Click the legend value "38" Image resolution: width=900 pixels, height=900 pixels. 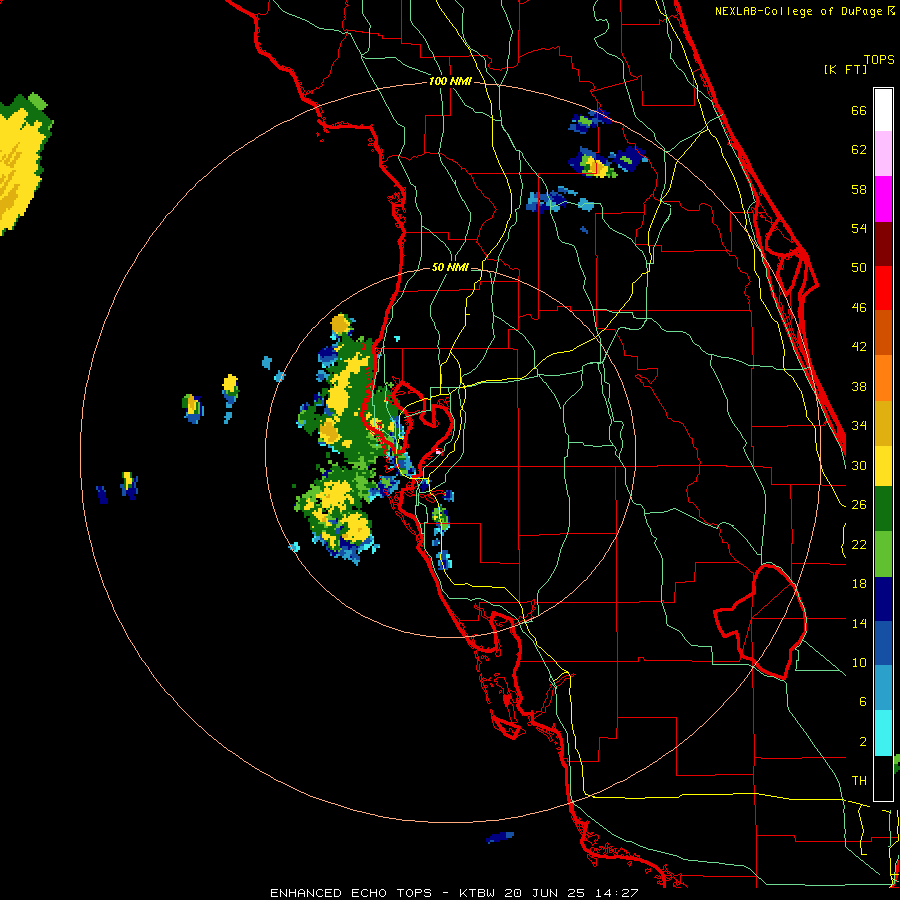click(x=859, y=386)
